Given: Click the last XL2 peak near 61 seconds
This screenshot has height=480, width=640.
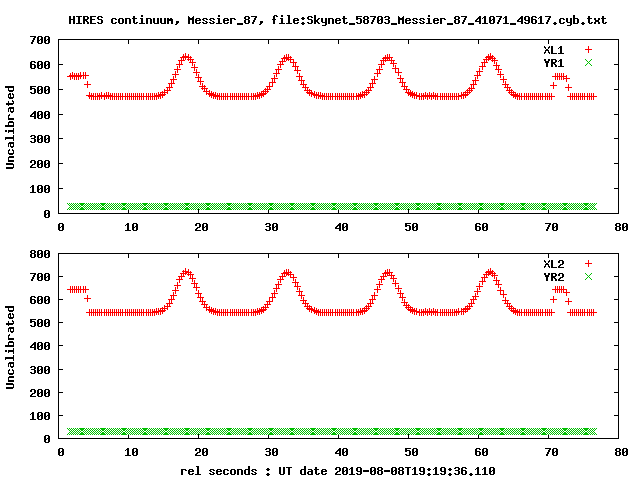Looking at the screenshot, I should coord(490,272).
